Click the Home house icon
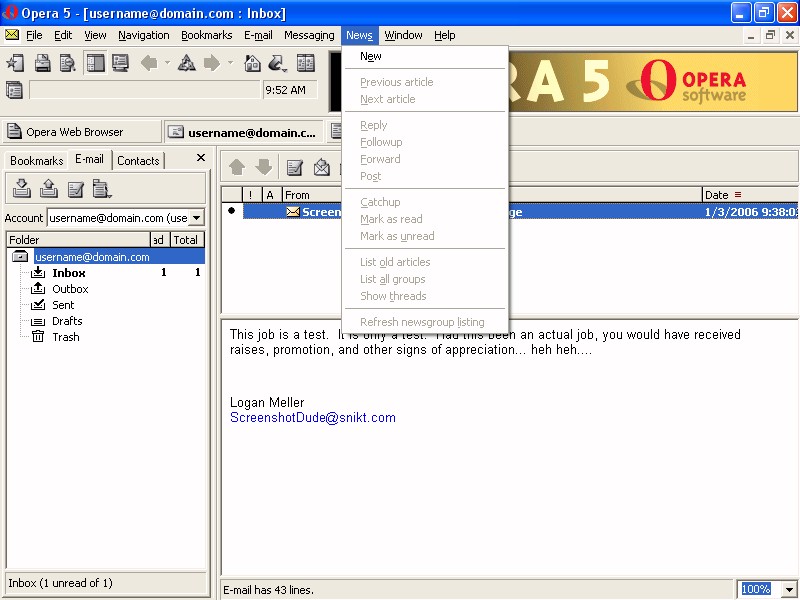This screenshot has width=800, height=600. 253,64
